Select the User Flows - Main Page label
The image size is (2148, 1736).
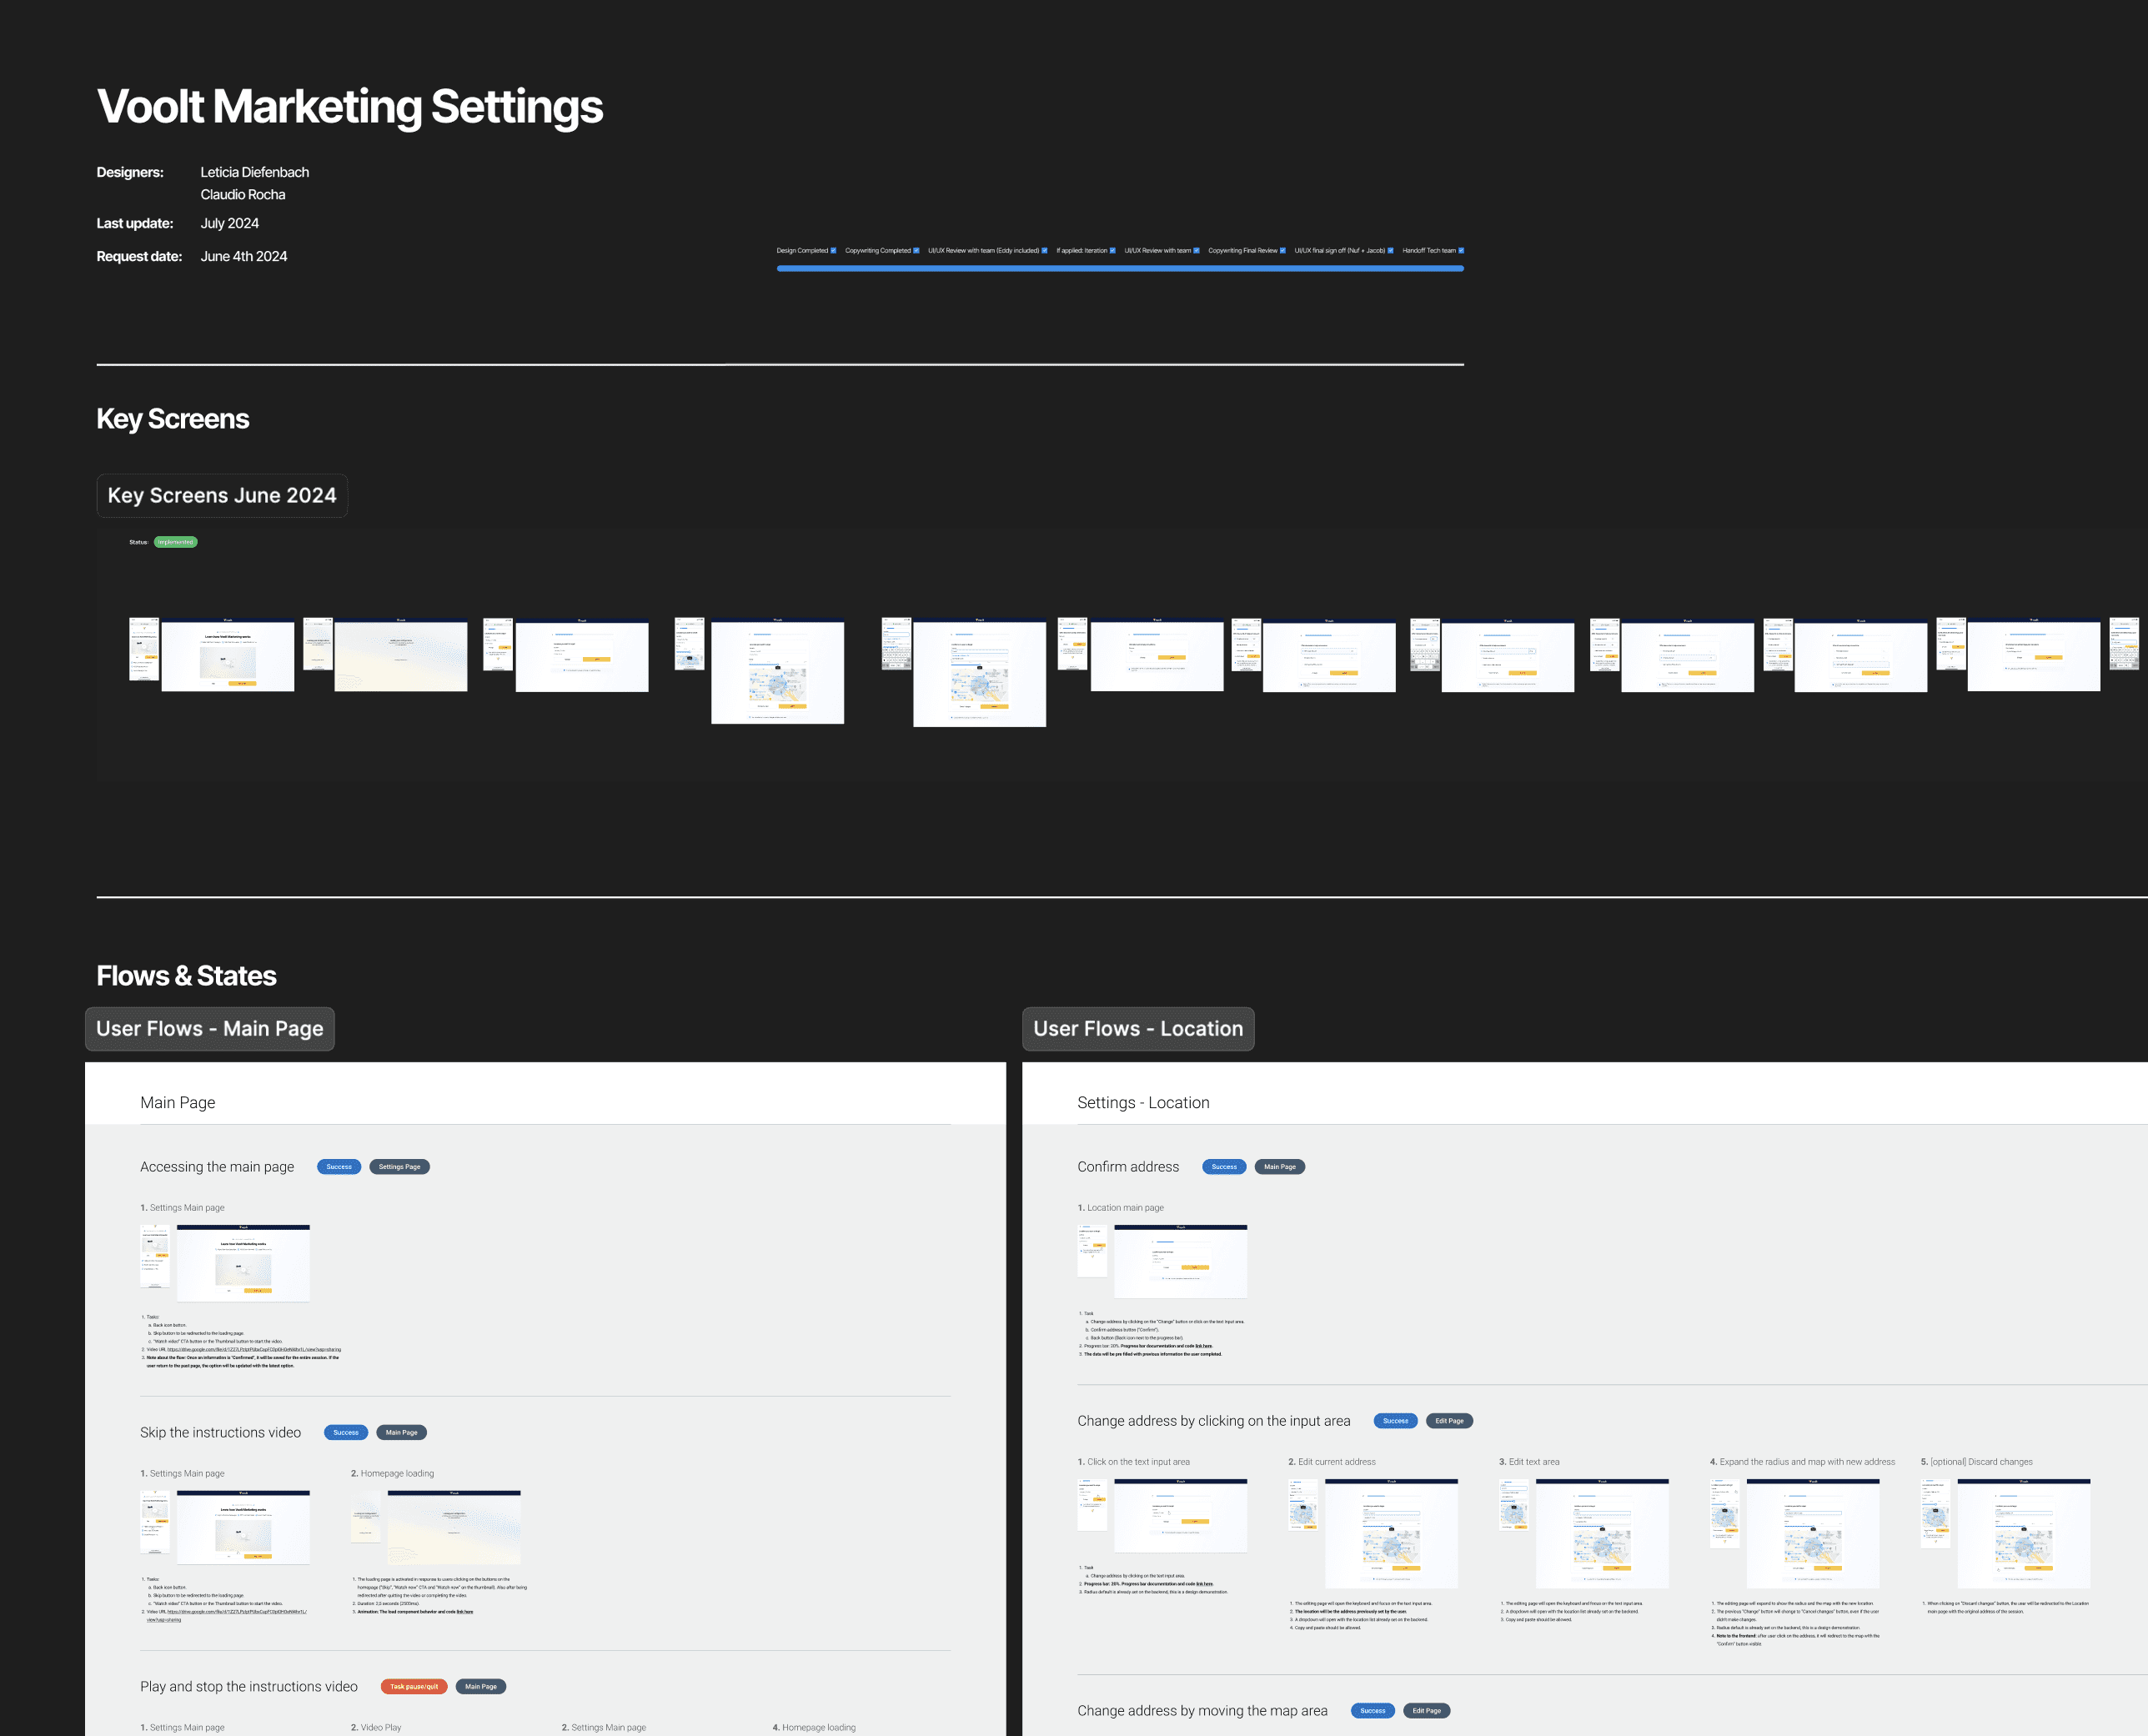pos(210,1029)
